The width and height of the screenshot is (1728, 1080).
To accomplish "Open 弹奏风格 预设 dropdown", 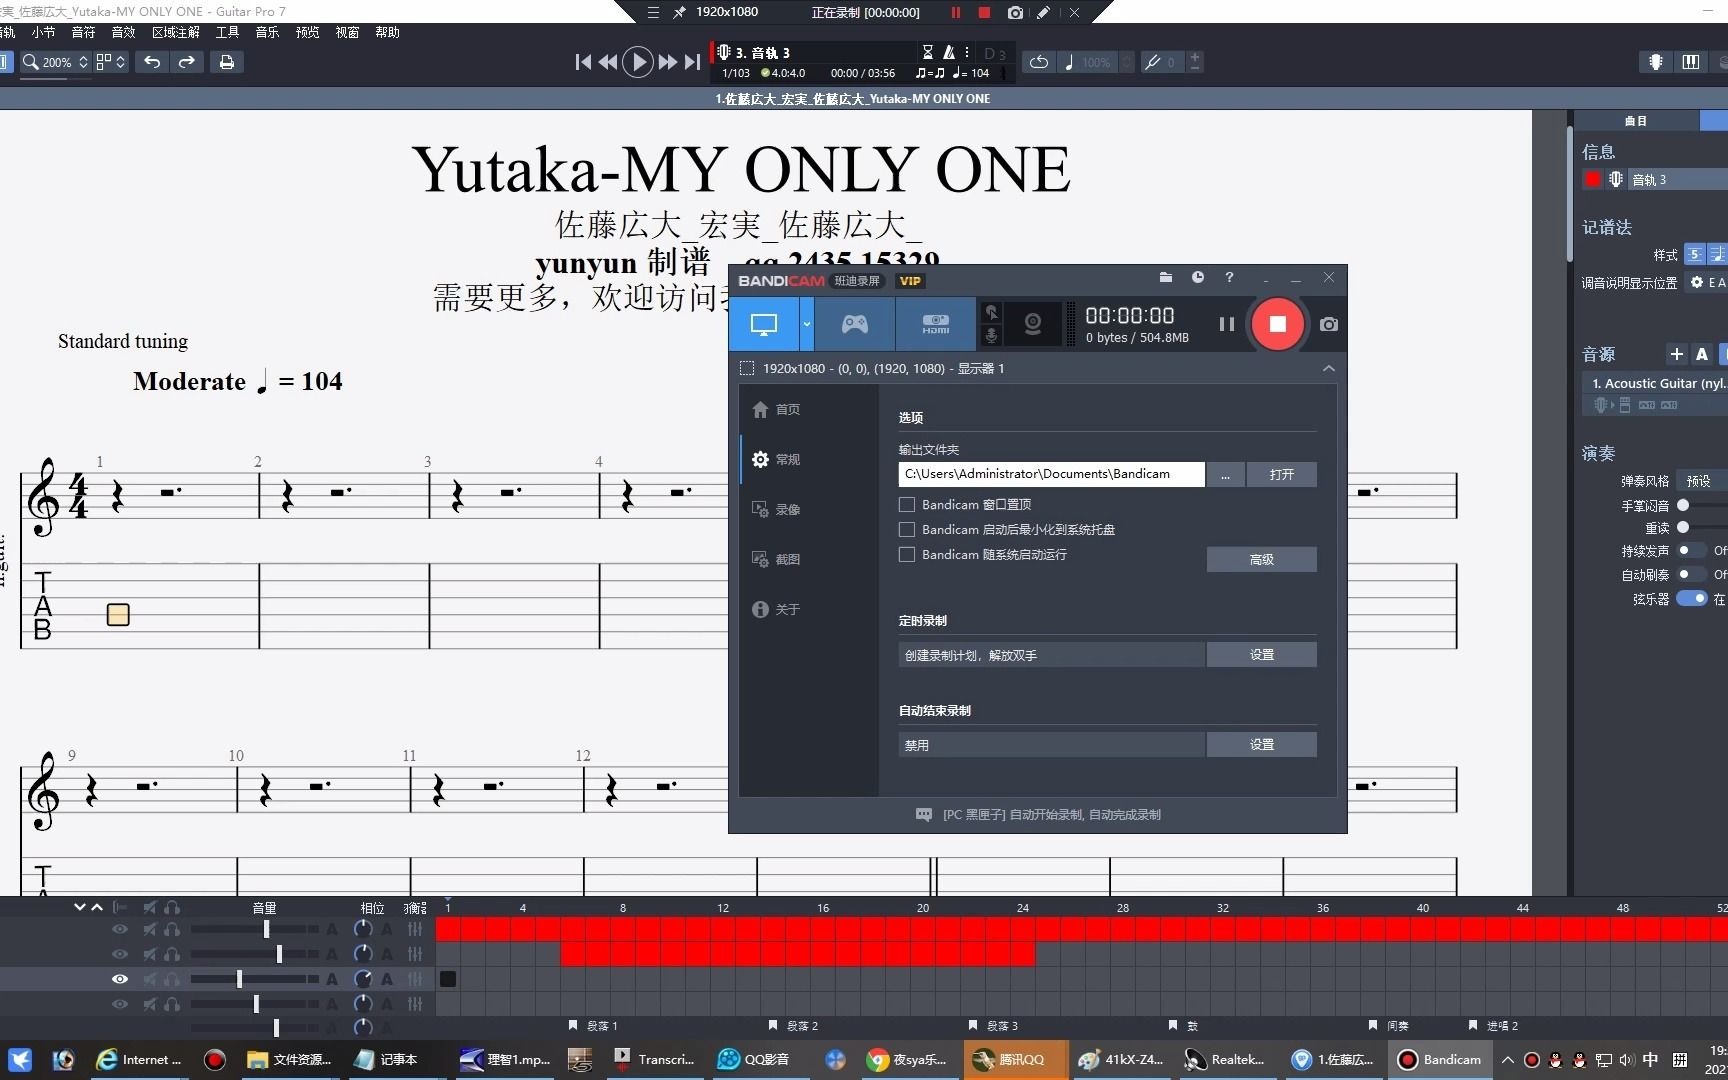I will point(1703,481).
